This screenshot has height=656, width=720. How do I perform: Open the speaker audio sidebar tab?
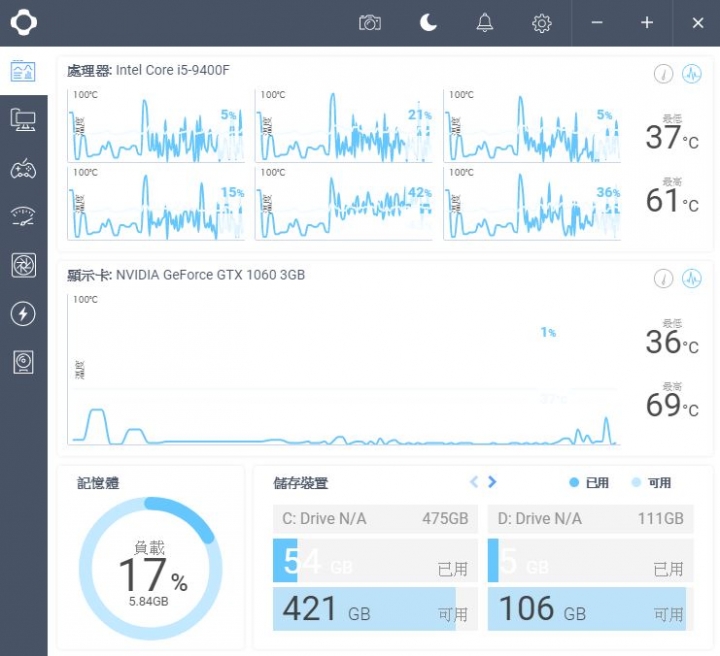[x=23, y=362]
